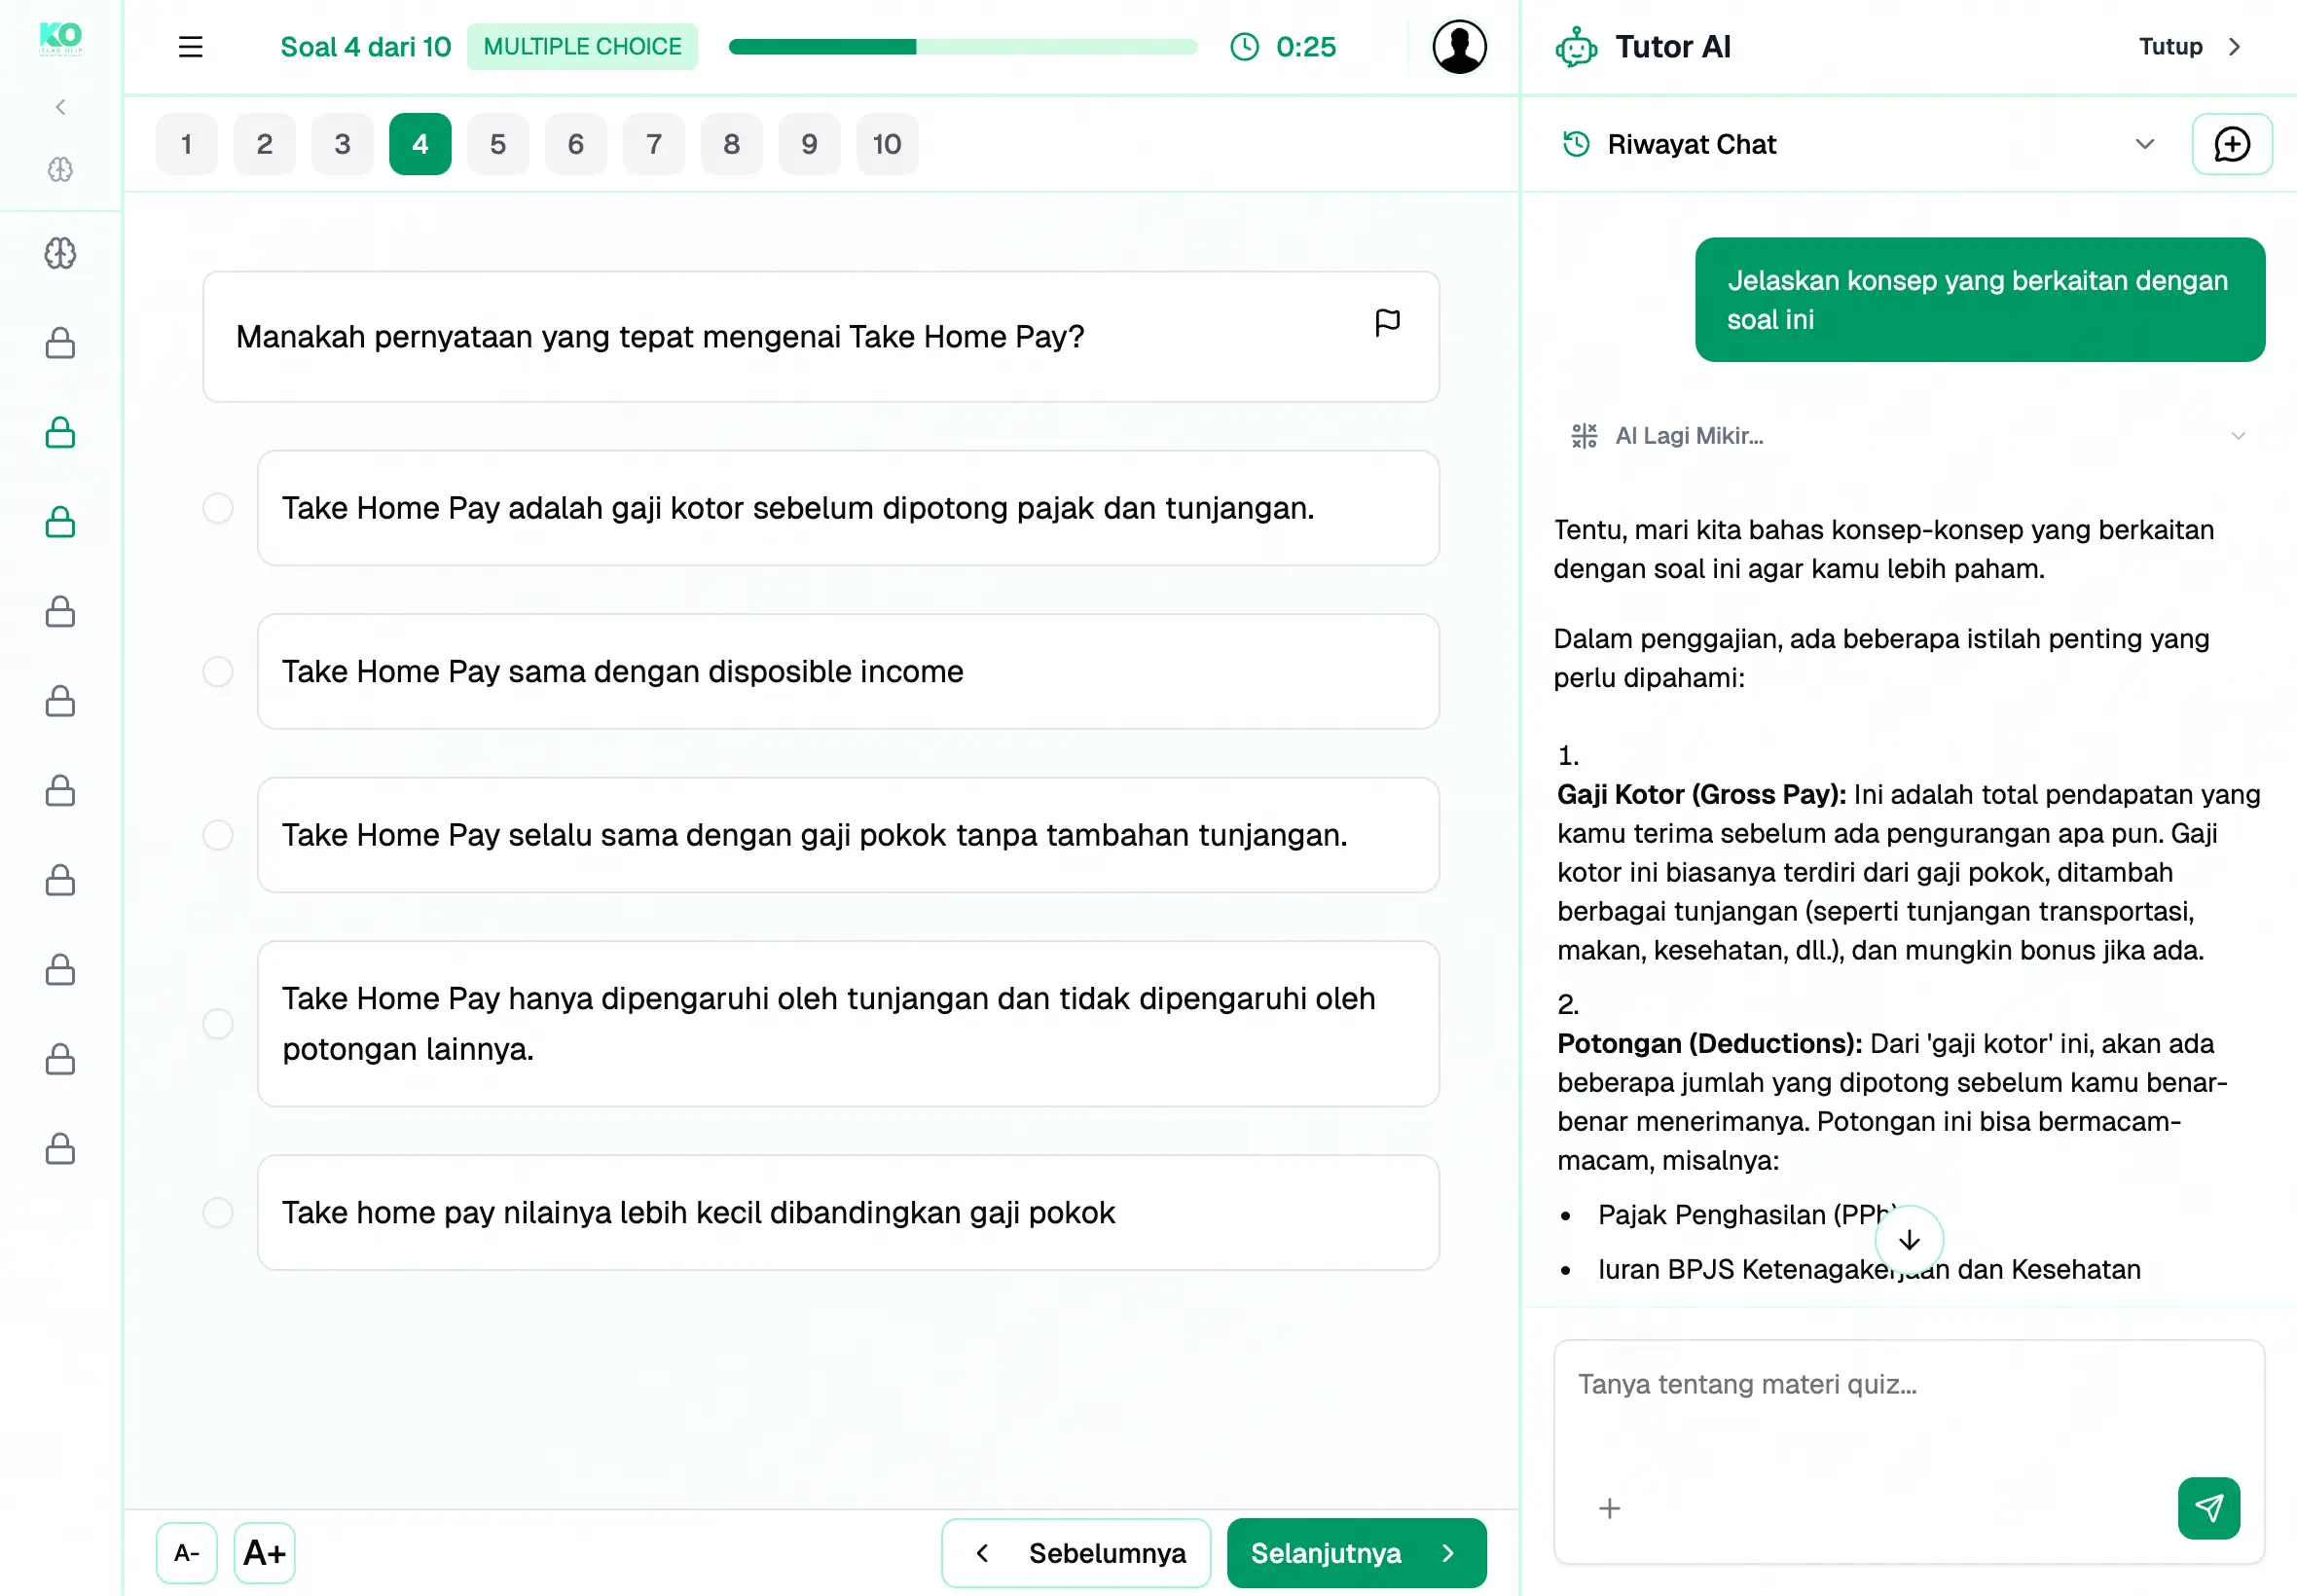
Task: Click the 'Soal 4 dari 10' label
Action: point(365,47)
